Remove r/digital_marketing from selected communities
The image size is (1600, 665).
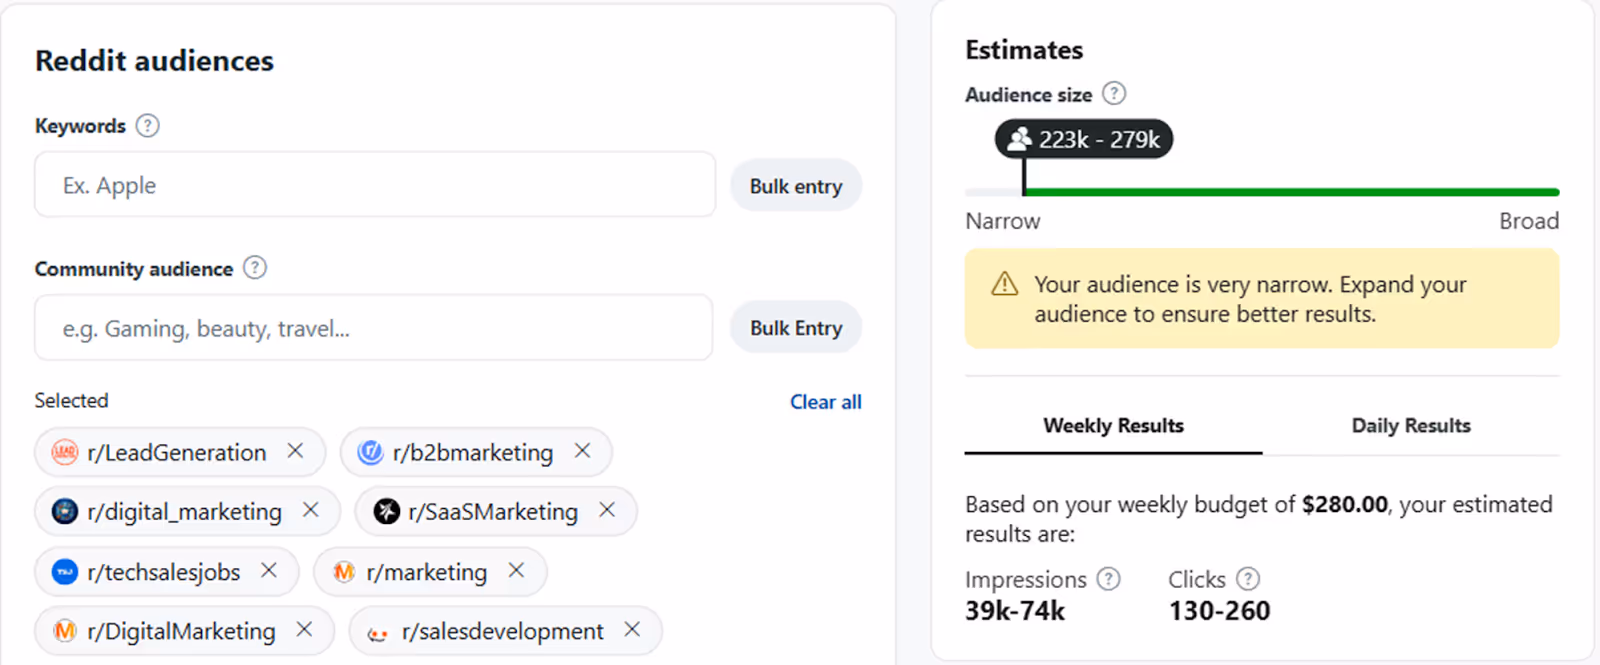click(310, 510)
